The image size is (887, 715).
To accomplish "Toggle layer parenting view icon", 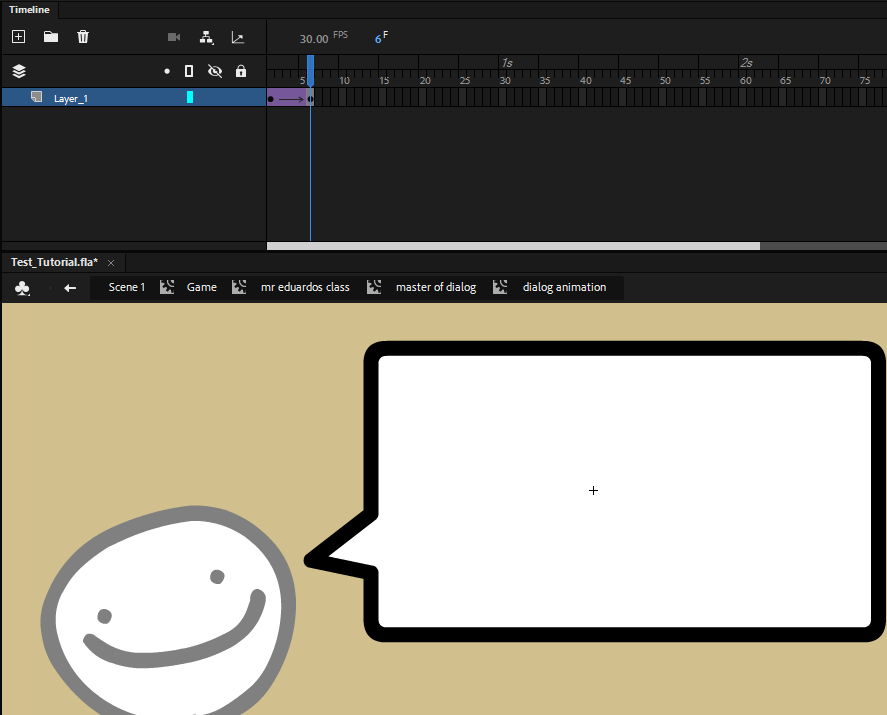I will pos(206,37).
